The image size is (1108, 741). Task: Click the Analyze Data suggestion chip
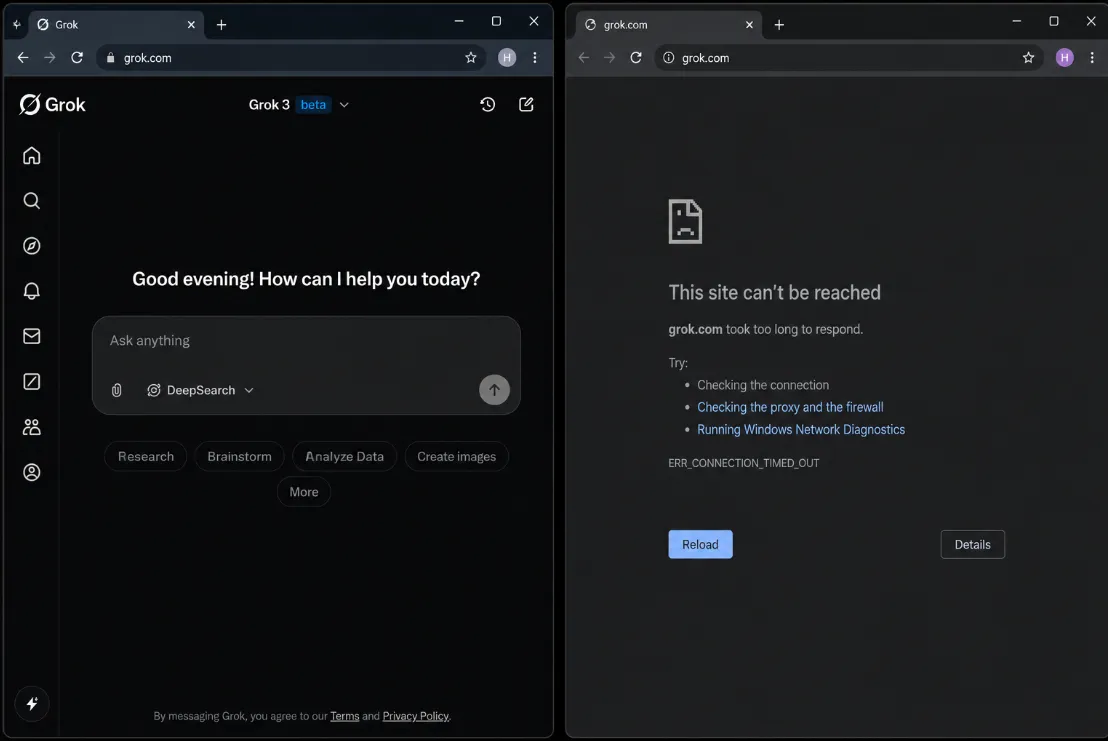[x=344, y=456]
